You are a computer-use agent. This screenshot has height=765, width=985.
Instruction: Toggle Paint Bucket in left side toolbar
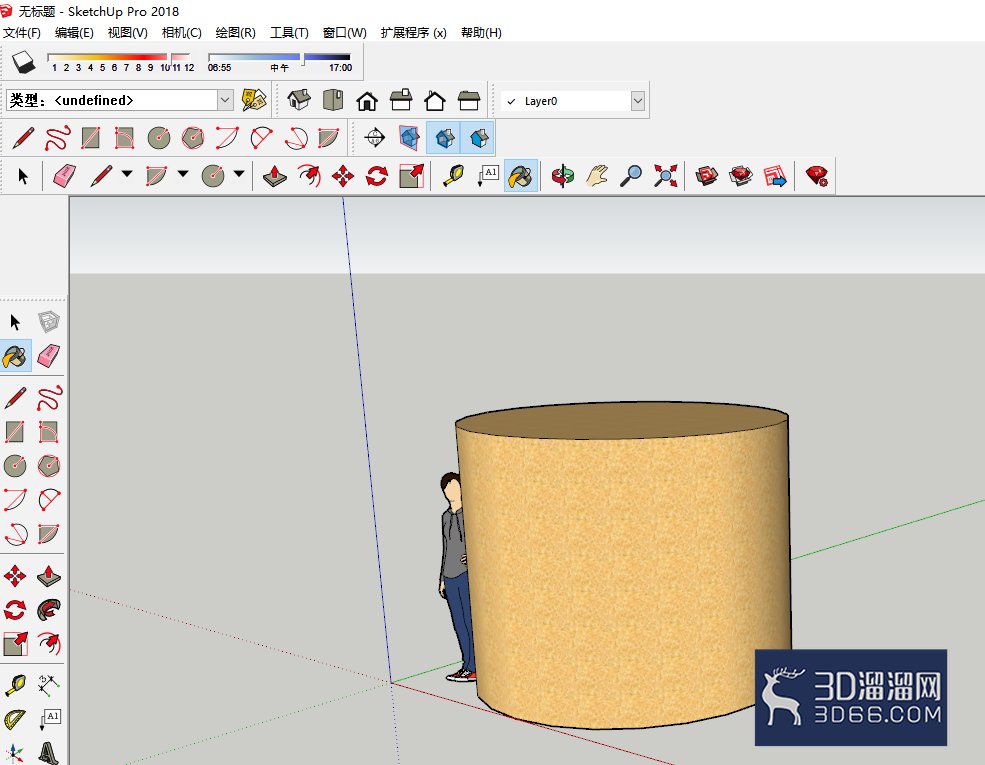(15, 356)
